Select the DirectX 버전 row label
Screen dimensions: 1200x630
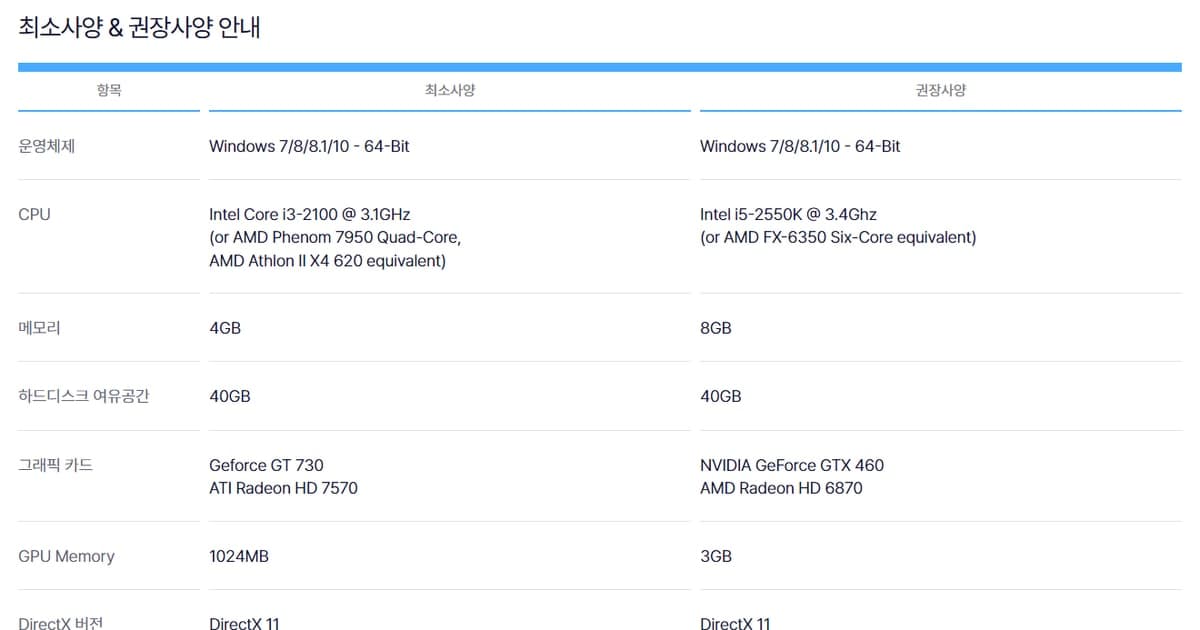tap(61, 623)
